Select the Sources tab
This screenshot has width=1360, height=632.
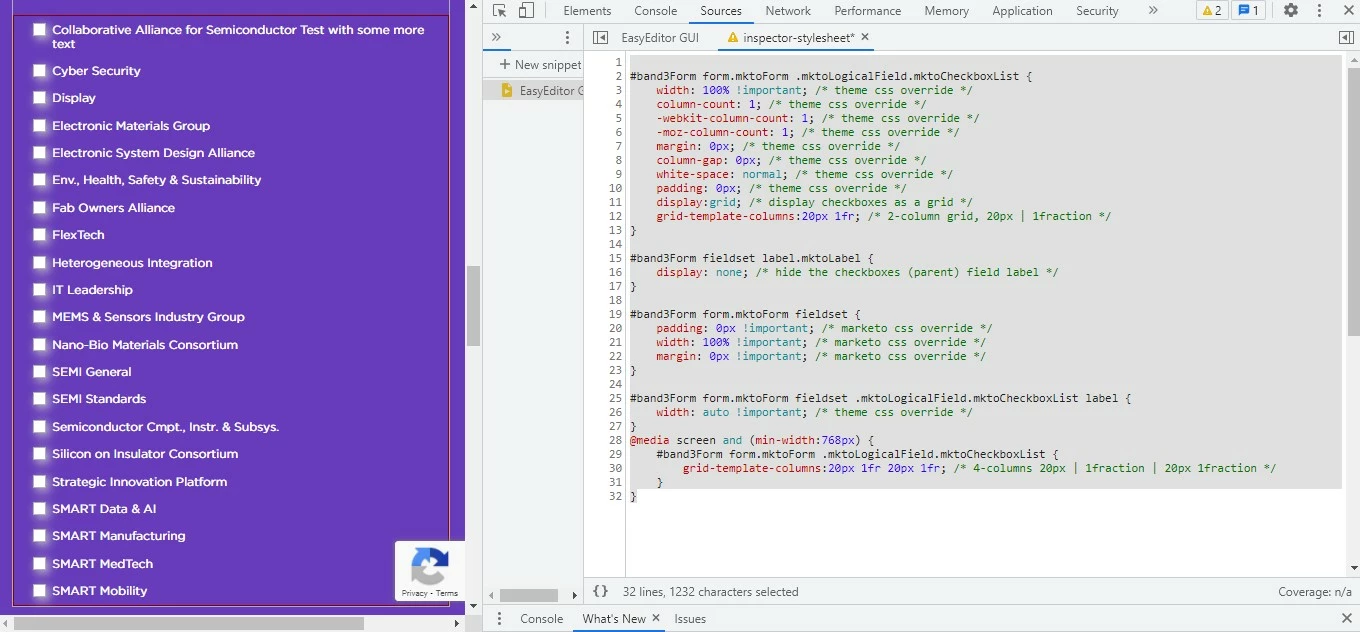[721, 11]
